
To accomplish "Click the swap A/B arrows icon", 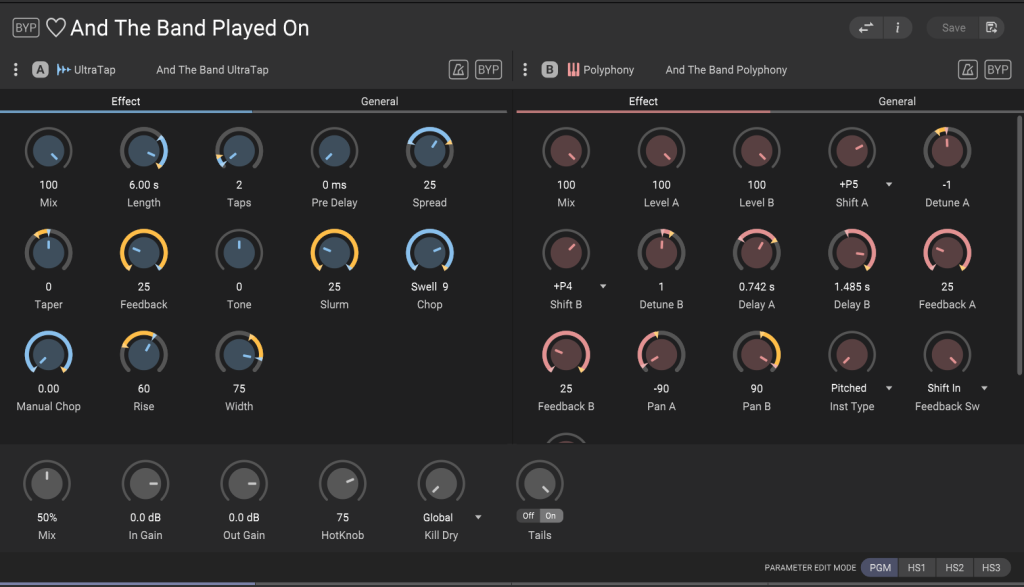I will (866, 27).
